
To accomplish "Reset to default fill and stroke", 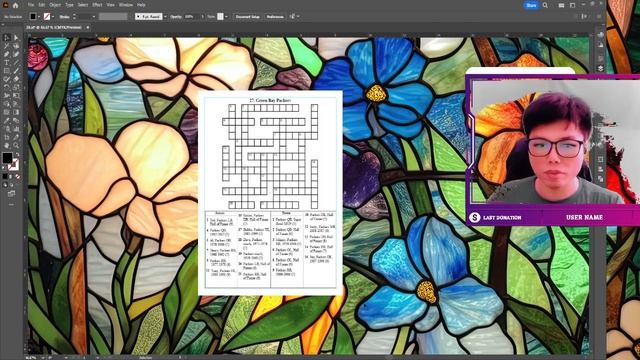I will tap(4, 167).
